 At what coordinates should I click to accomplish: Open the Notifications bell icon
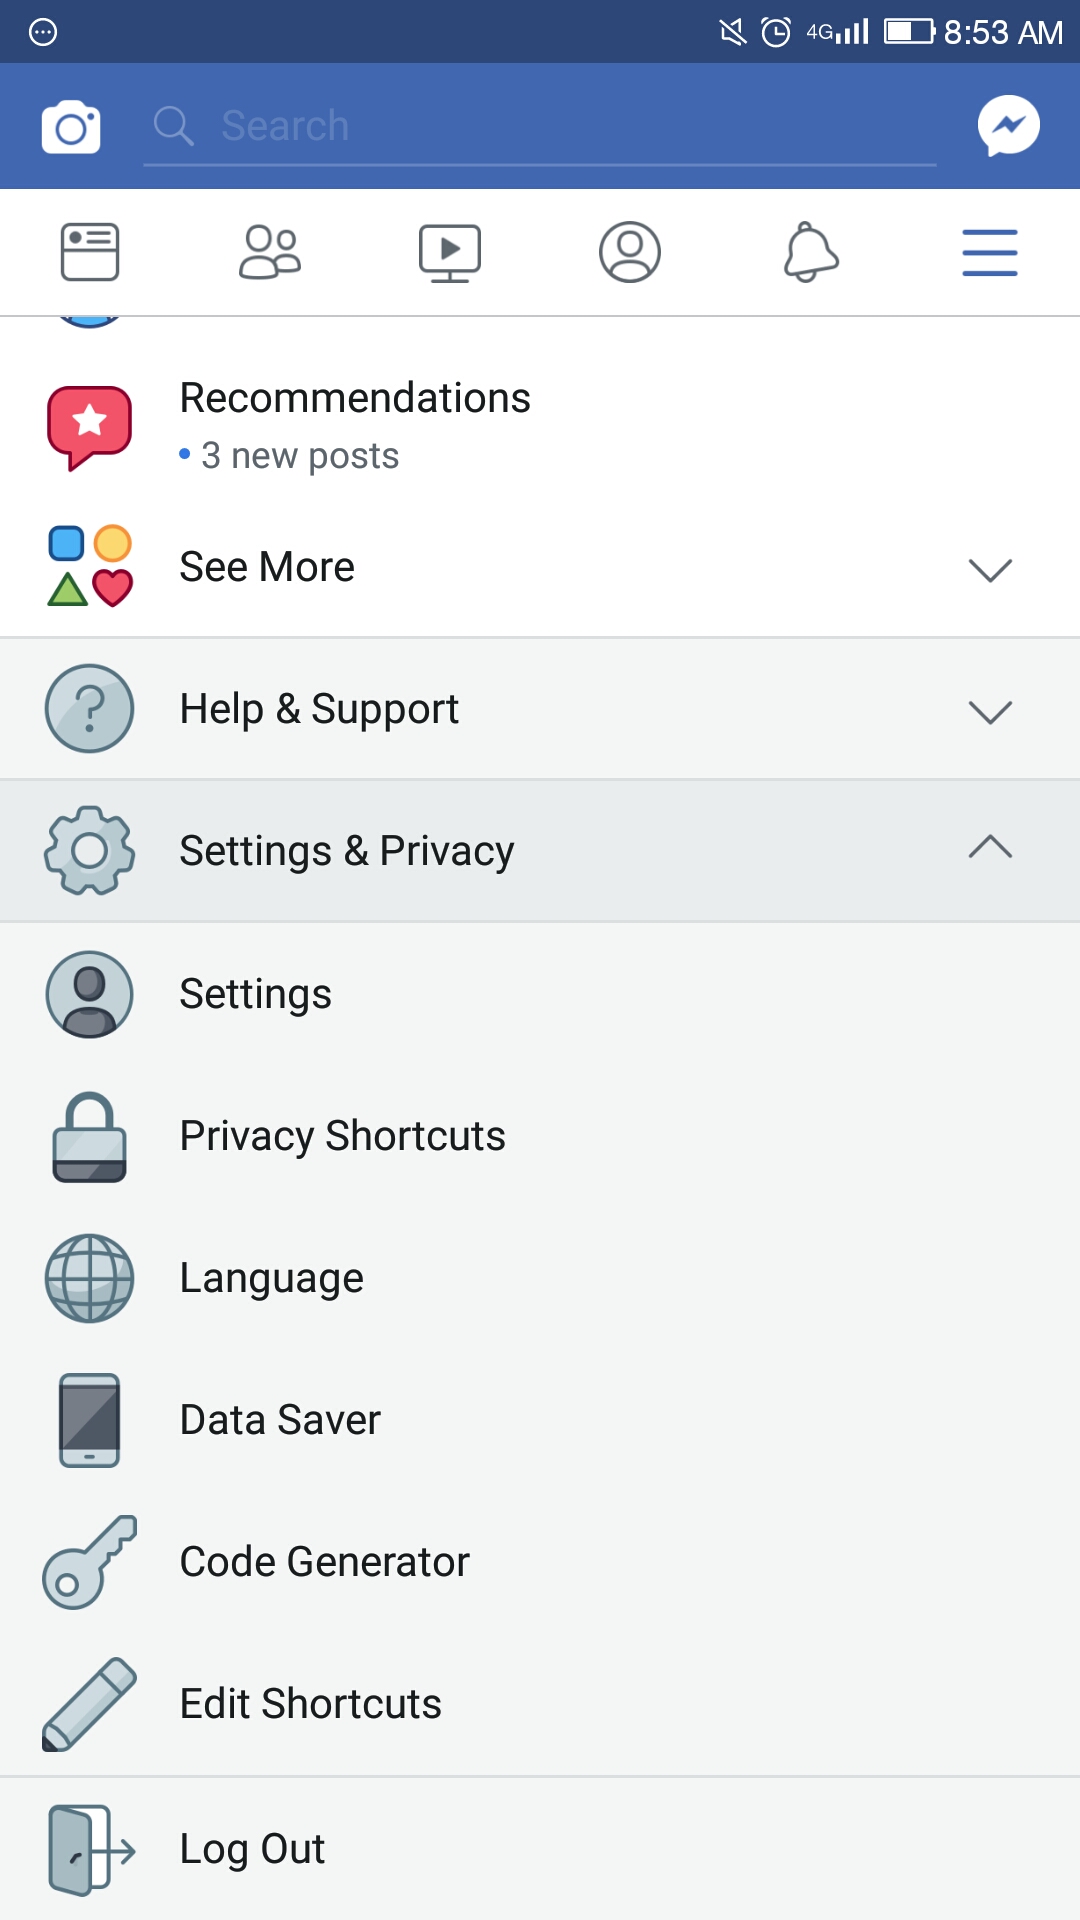[x=810, y=252]
